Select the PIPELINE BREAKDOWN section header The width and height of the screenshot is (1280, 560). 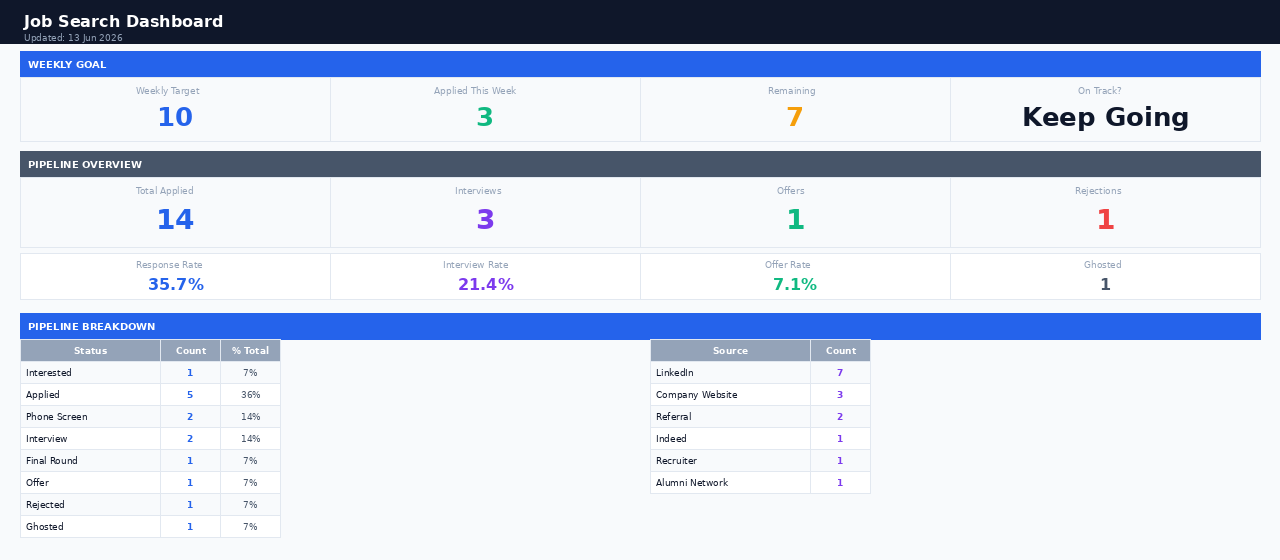point(640,326)
